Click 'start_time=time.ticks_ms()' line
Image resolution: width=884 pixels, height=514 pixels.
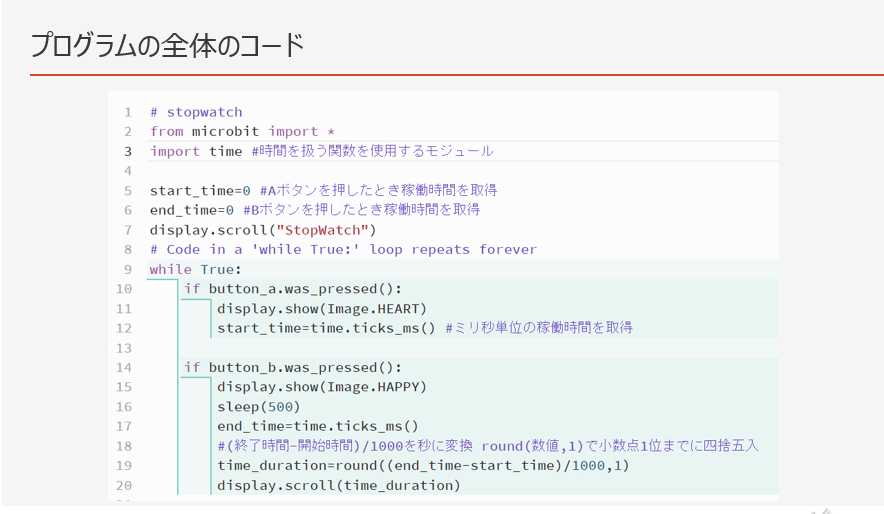tap(326, 328)
